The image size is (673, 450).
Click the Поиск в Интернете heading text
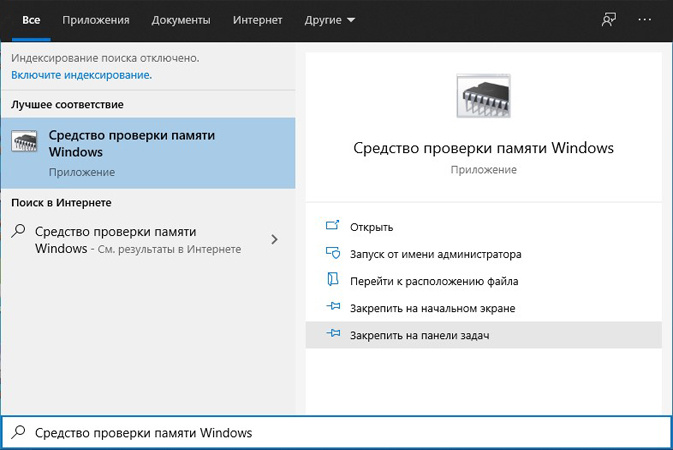click(x=61, y=203)
